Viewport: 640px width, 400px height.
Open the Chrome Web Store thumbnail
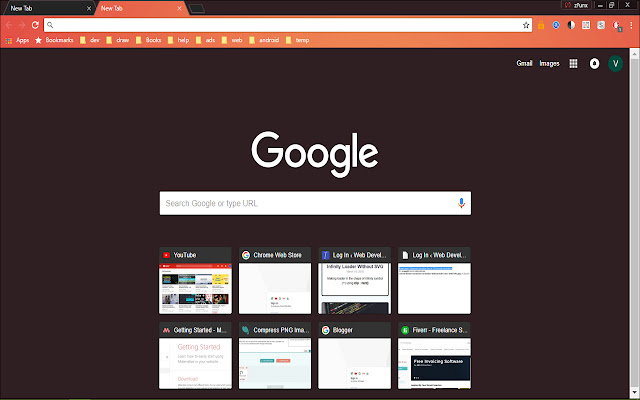(275, 289)
